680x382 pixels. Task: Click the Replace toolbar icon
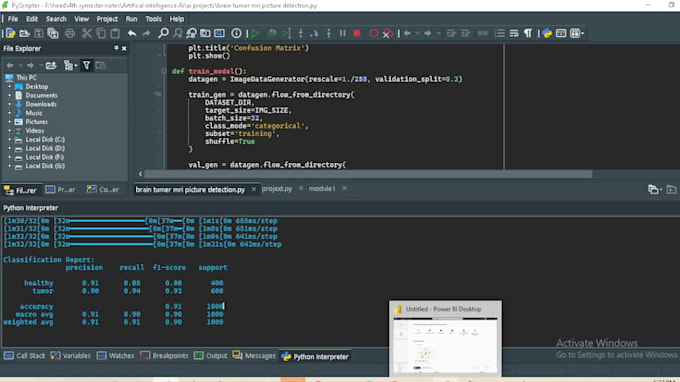191,33
